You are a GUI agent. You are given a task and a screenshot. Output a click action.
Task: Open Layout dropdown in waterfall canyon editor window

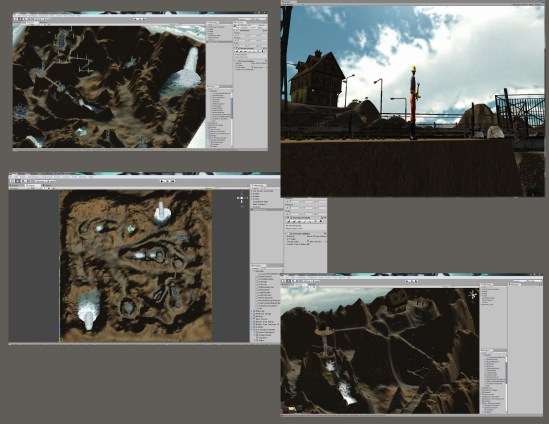point(260,19)
